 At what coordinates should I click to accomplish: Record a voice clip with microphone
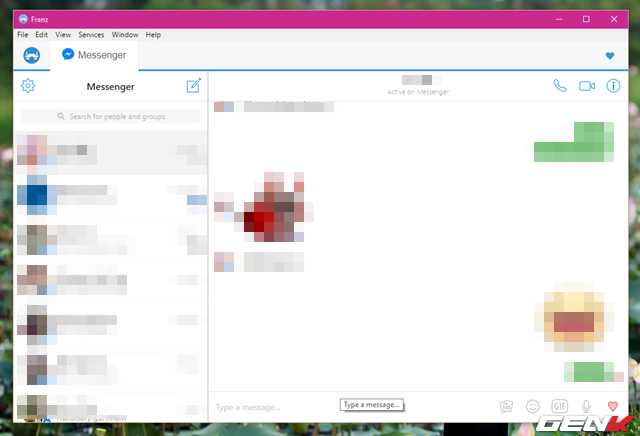(x=587, y=407)
